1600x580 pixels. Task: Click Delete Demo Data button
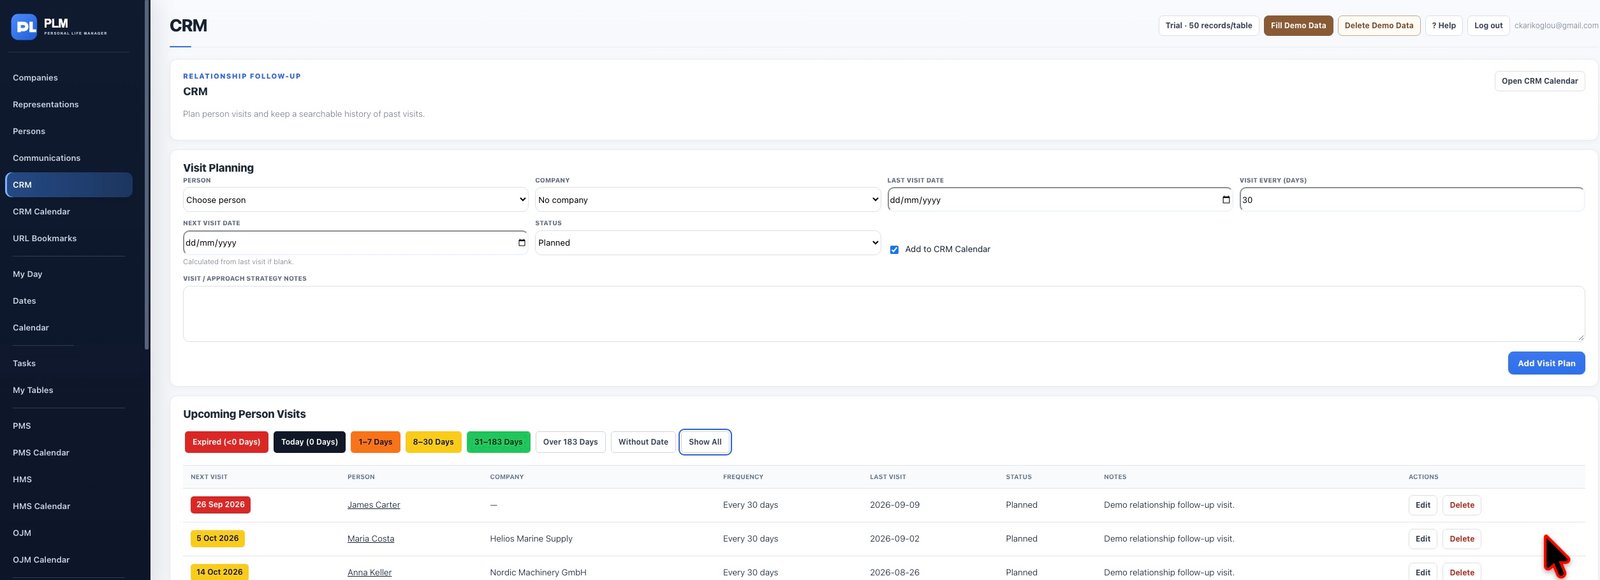pyautogui.click(x=1379, y=26)
